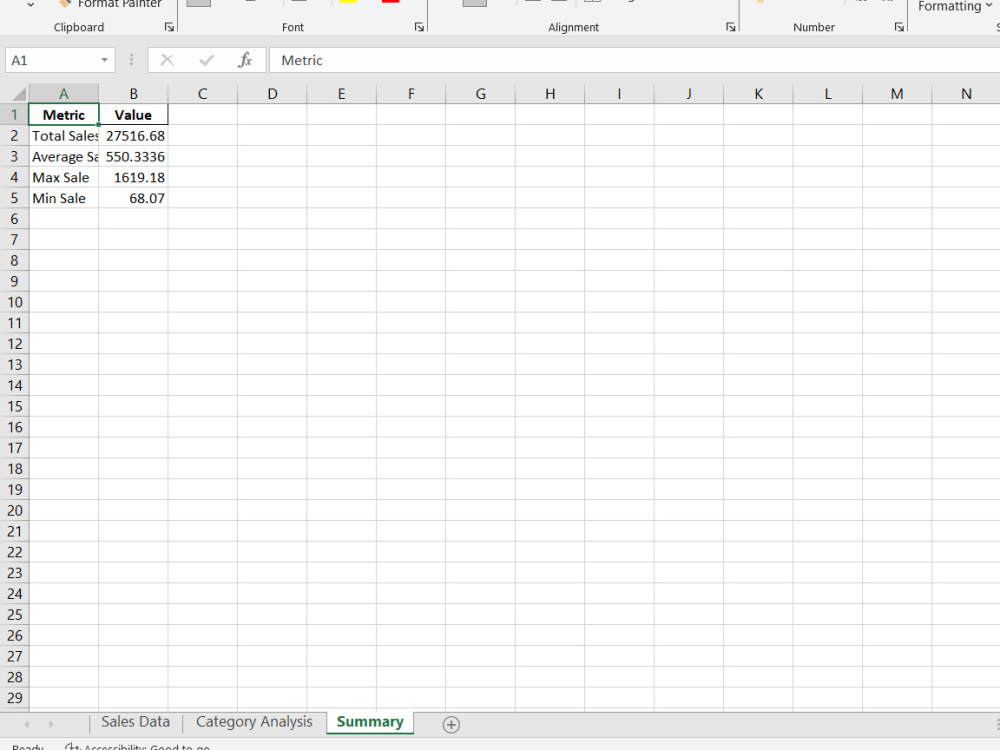1000x750 pixels.
Task: Open the Number group dialog launcher
Action: [x=899, y=27]
